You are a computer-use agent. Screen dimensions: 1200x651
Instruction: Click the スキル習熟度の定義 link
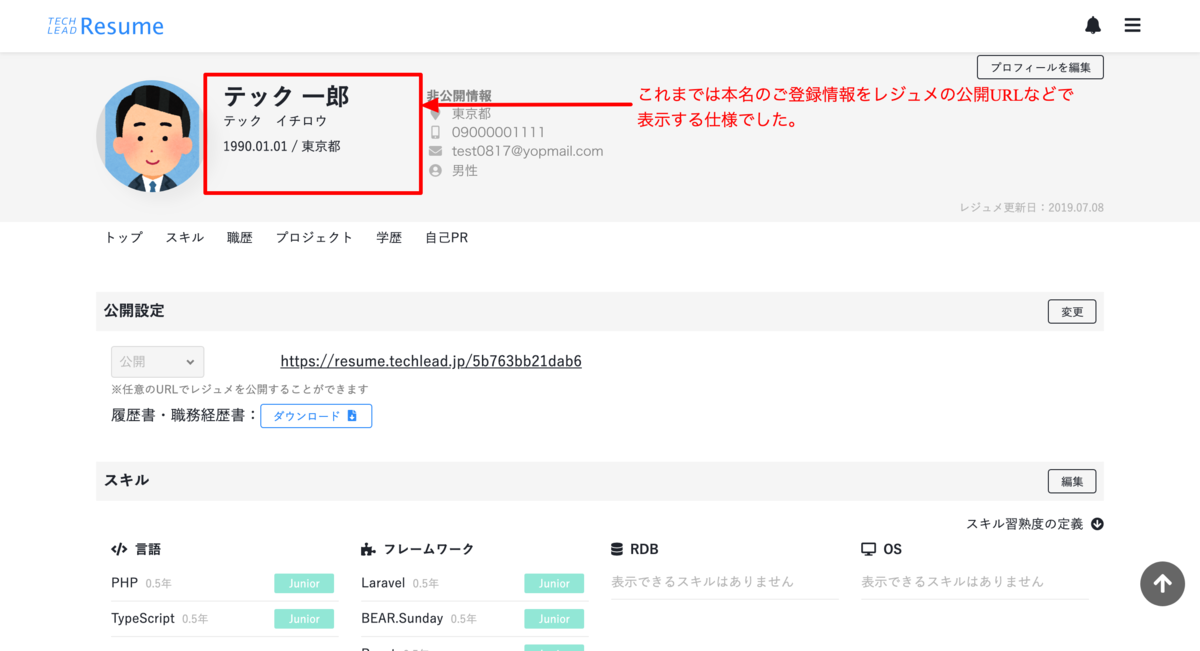click(x=1024, y=524)
